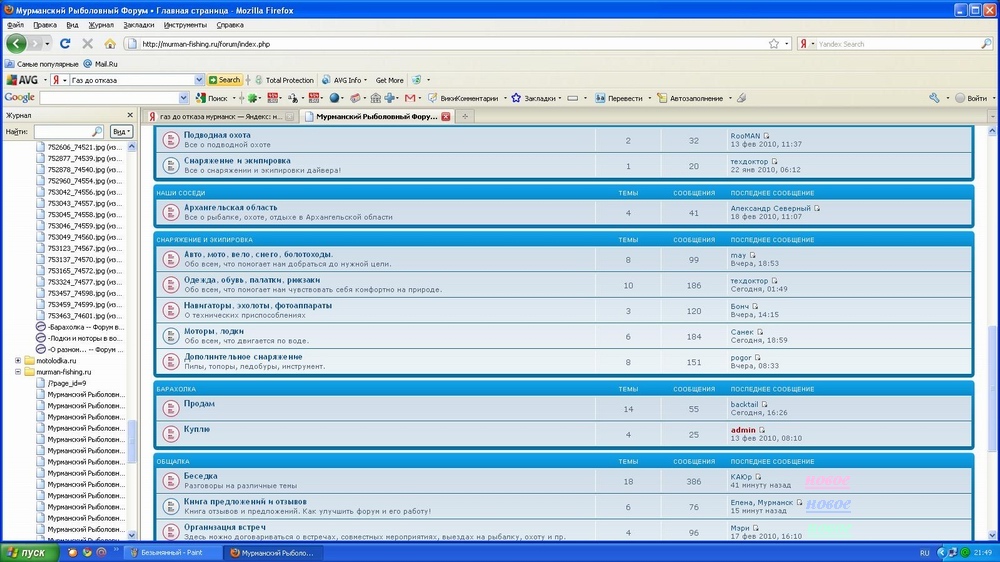Close the Журнал sidebar panel
1000x562 pixels.
(x=129, y=116)
